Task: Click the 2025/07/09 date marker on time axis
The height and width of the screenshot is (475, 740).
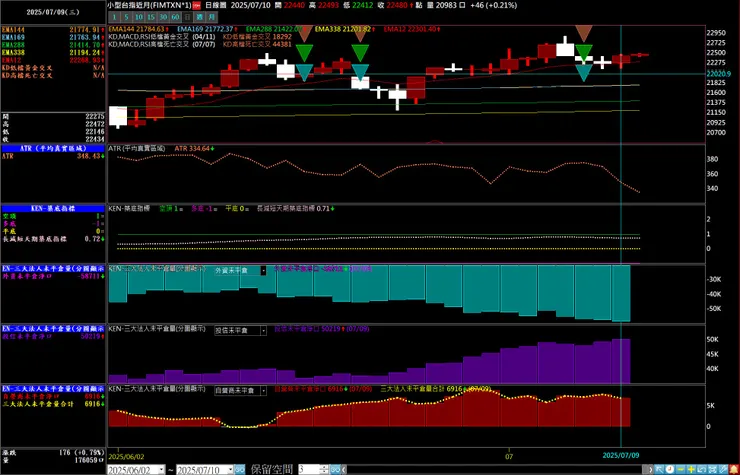Action: tap(621, 456)
